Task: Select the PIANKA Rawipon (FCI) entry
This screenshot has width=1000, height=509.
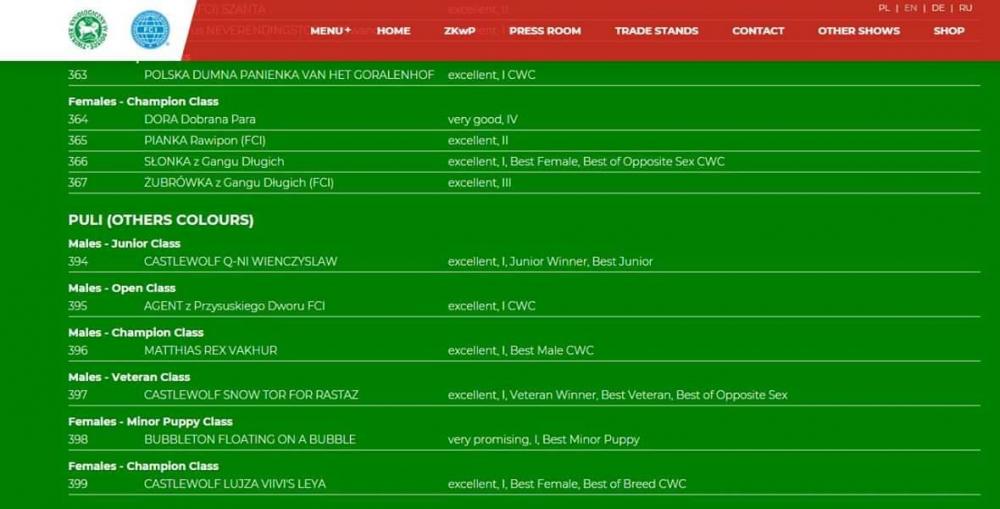Action: pos(205,140)
